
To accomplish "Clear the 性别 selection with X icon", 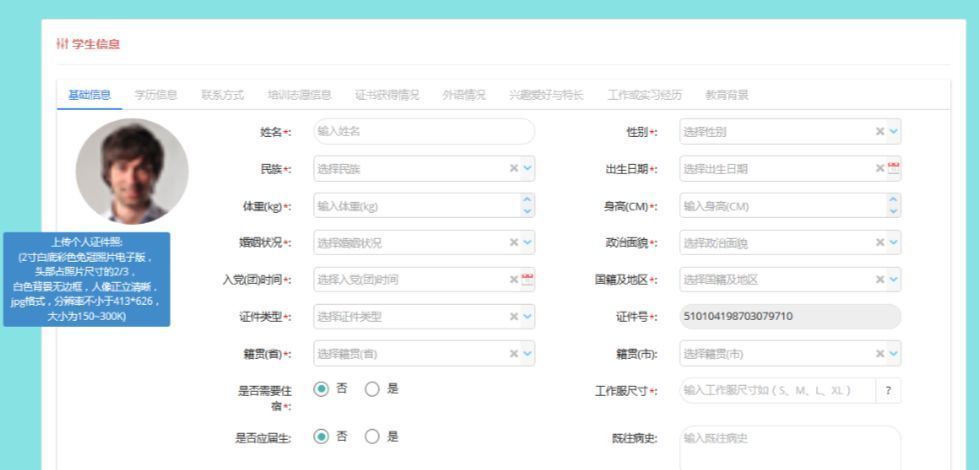I will [x=880, y=131].
